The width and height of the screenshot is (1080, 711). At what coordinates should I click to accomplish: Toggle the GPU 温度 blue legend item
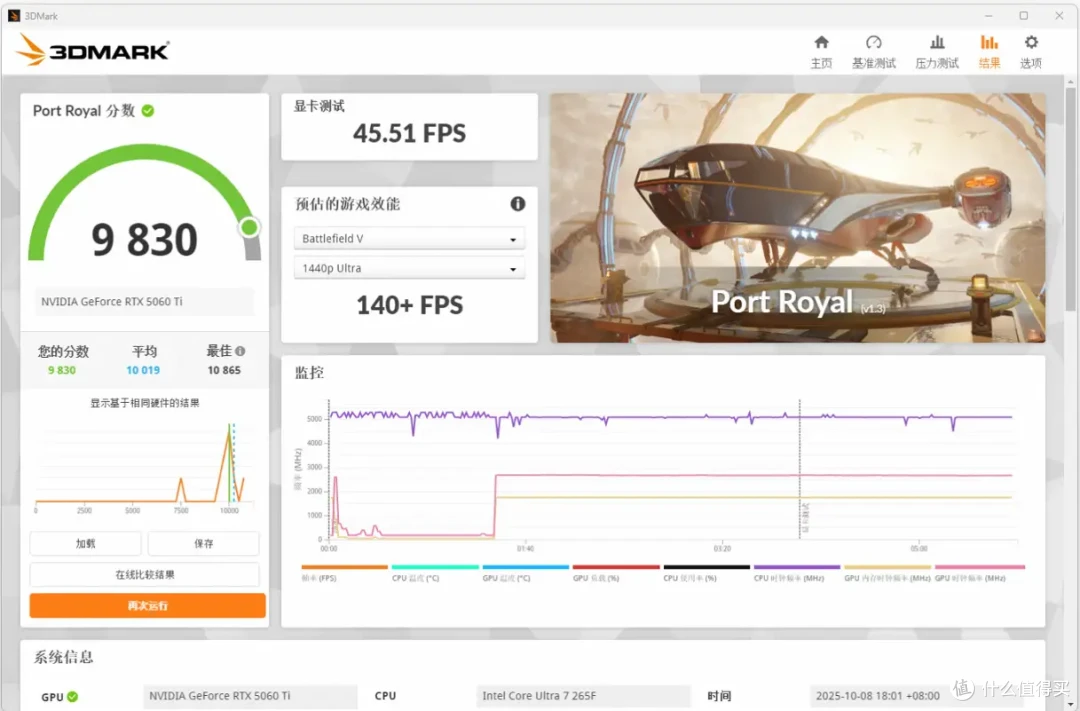pos(526,573)
